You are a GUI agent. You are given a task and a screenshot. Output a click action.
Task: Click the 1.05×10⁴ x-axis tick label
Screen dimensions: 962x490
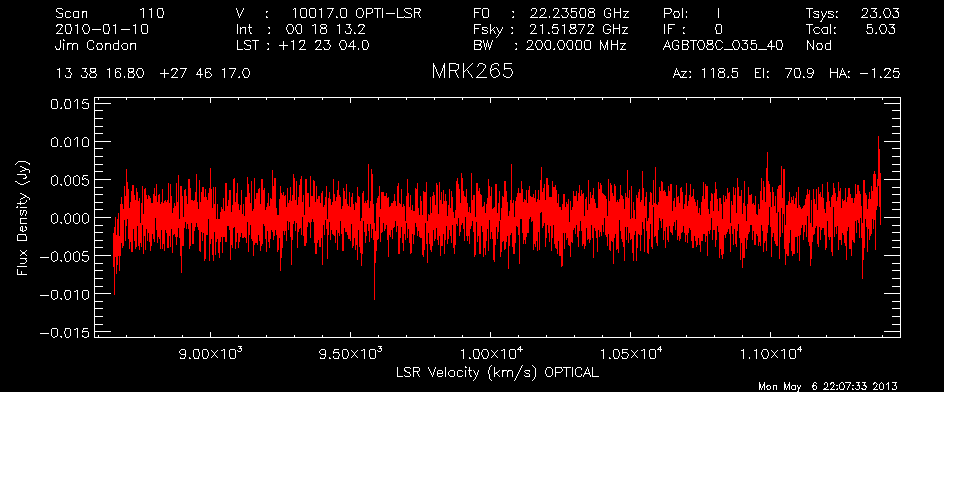[630, 354]
